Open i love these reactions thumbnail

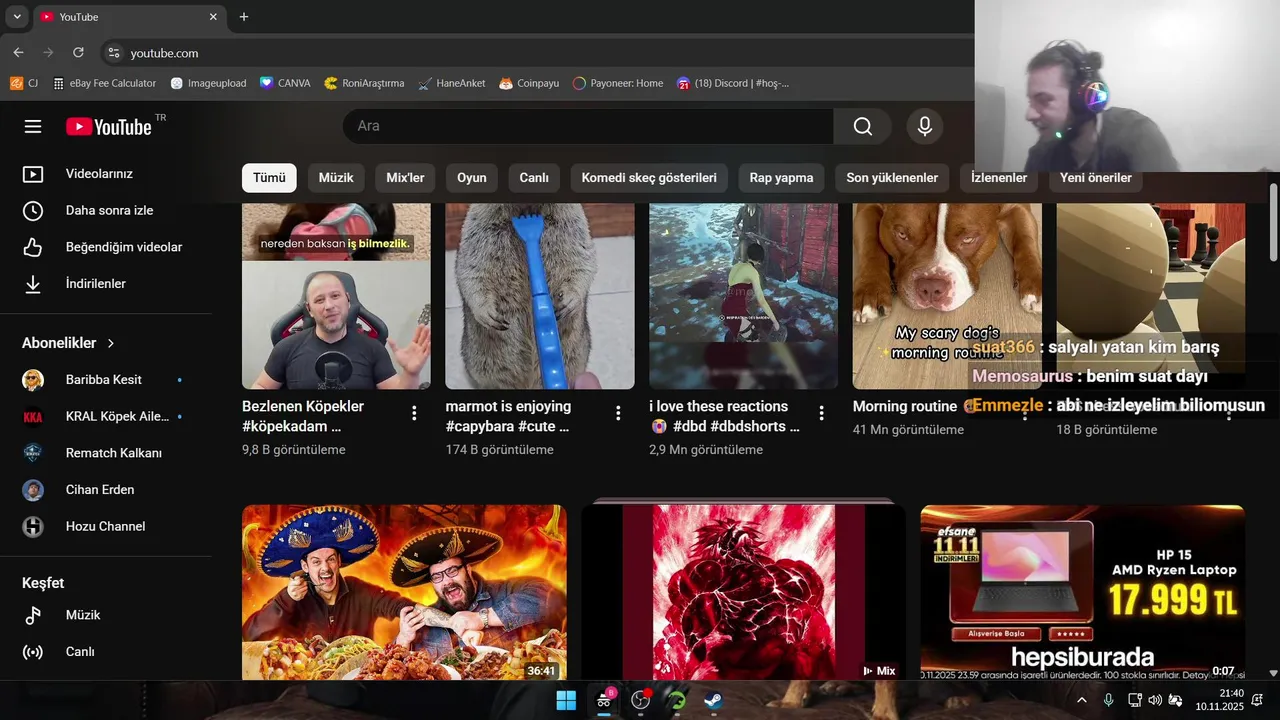point(743,296)
